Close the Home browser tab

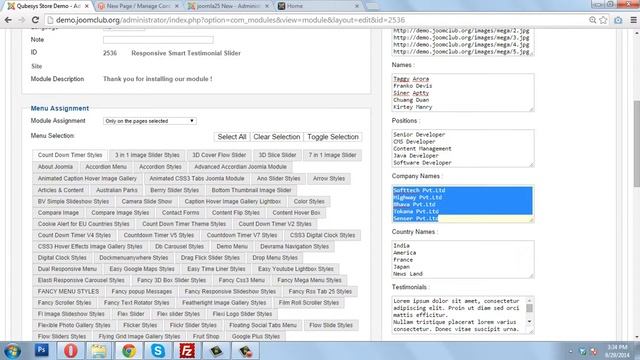[x=357, y=6]
